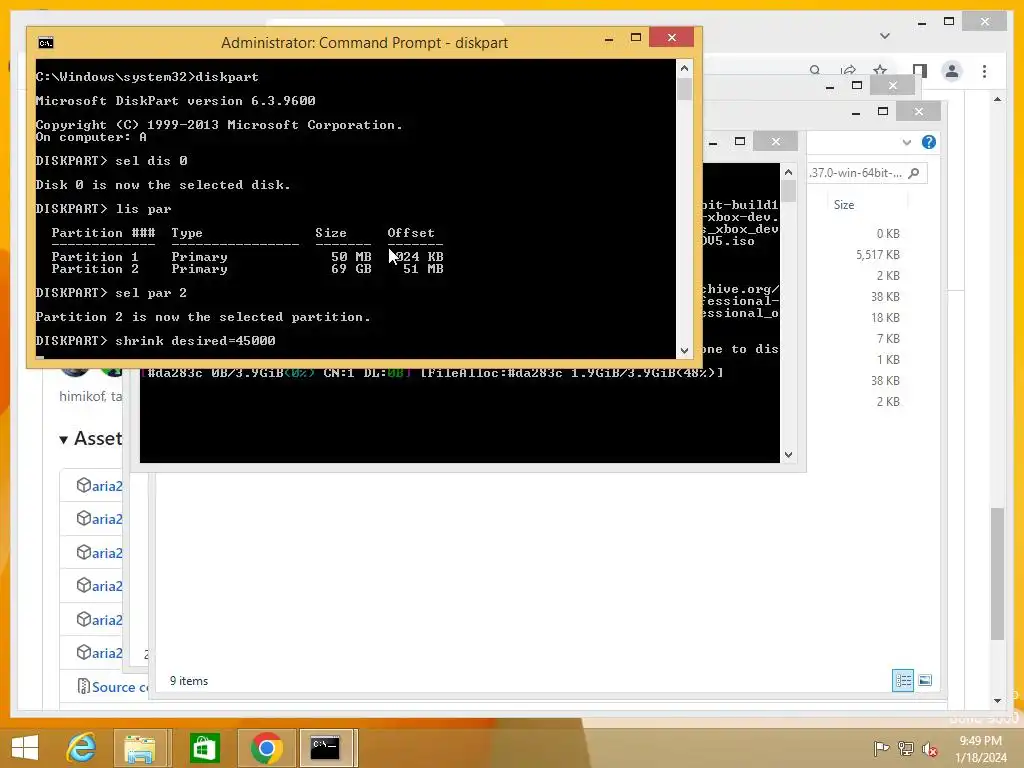The image size is (1024, 768).
Task: Close the background console window
Action: click(775, 141)
